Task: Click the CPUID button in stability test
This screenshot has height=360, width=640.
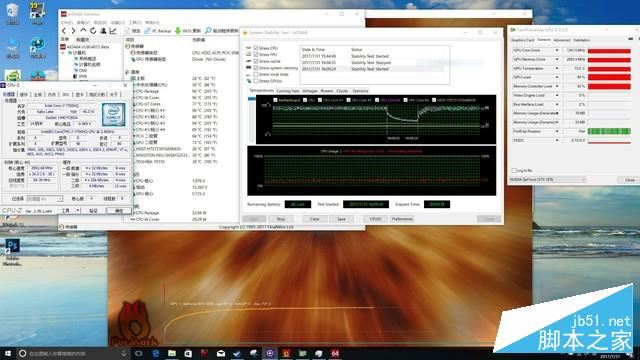Action: [376, 219]
